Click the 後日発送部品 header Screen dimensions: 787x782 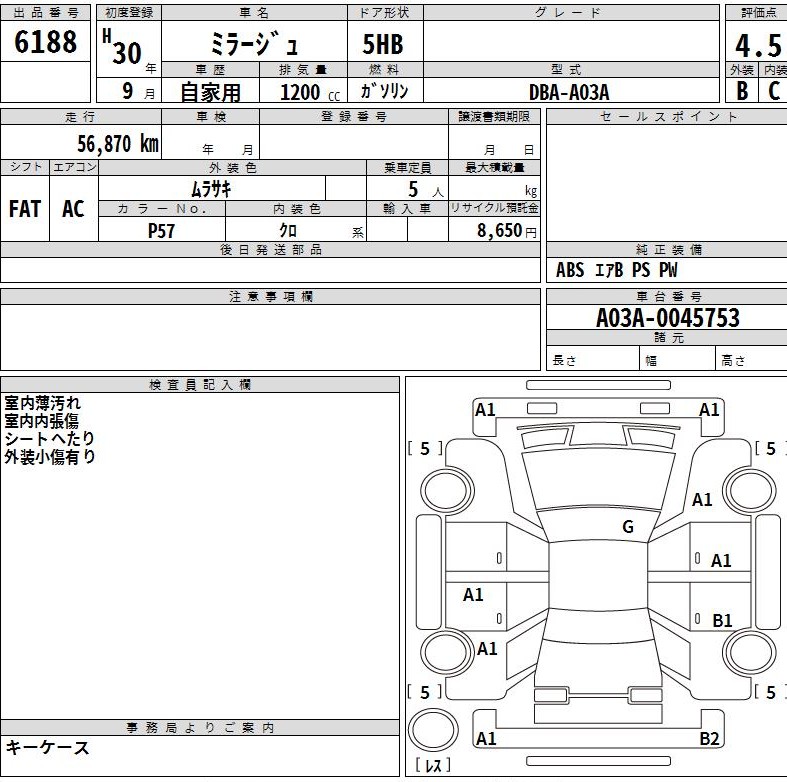(271, 249)
